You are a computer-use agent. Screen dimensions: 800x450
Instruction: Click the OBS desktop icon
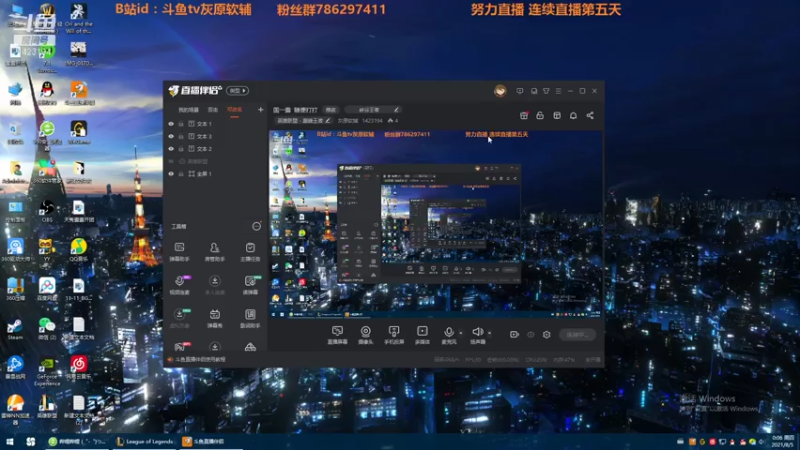(x=47, y=210)
